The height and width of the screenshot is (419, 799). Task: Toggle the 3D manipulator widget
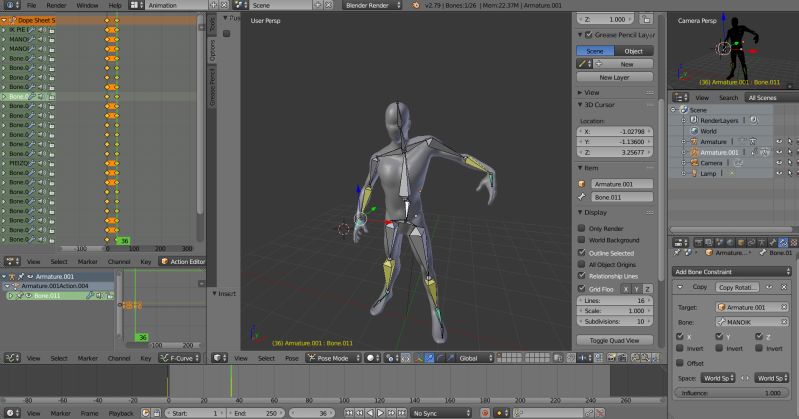click(x=419, y=358)
